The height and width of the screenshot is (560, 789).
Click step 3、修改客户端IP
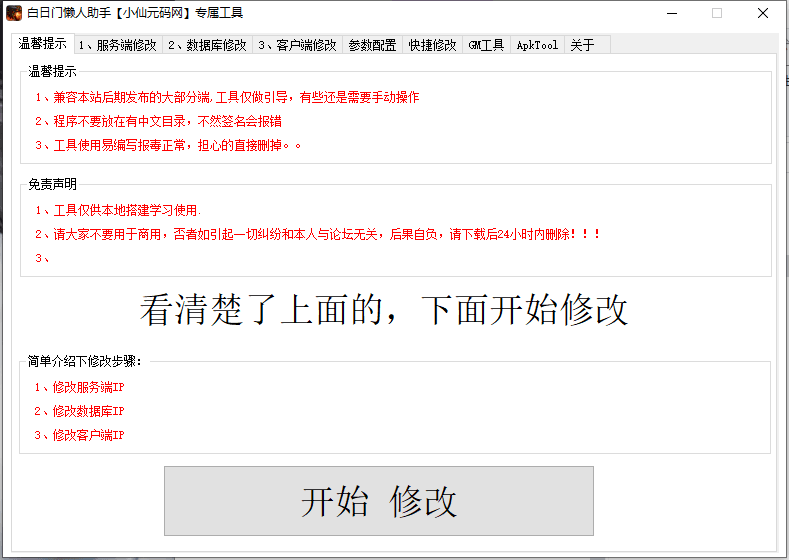79,435
